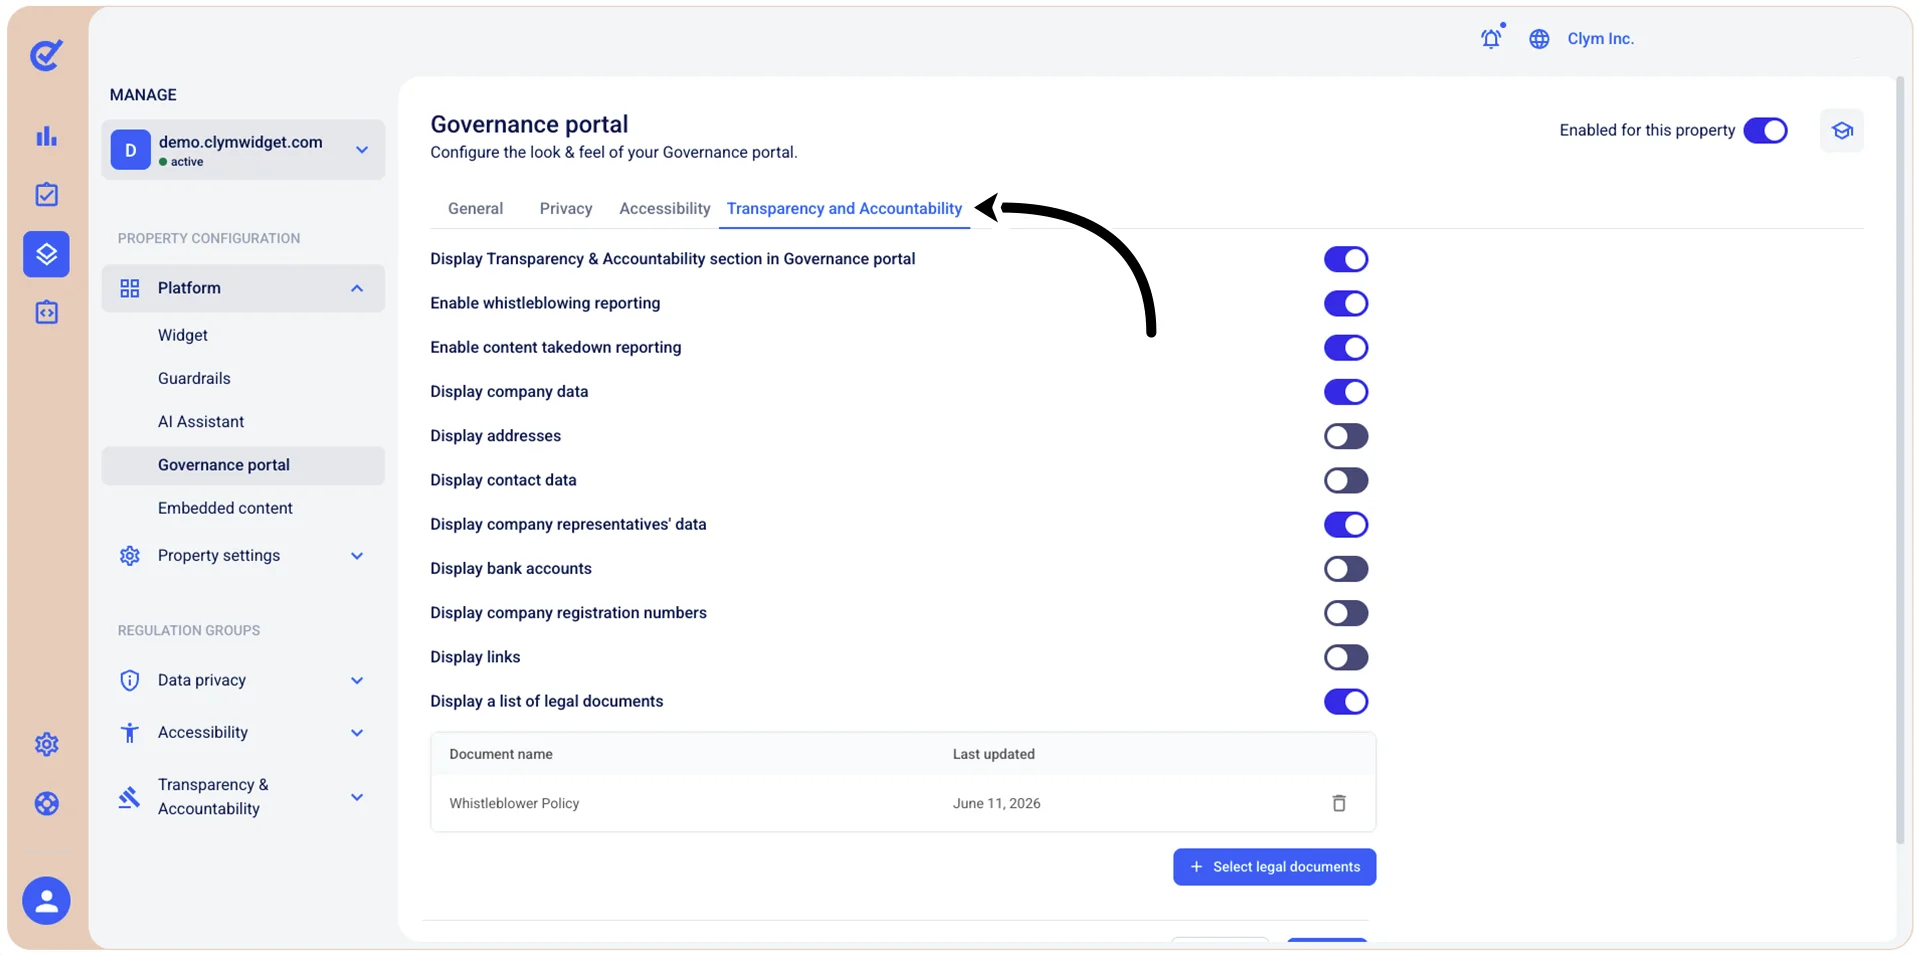Image resolution: width=1917 pixels, height=955 pixels.
Task: Enable Display company registration numbers toggle
Action: (x=1346, y=613)
